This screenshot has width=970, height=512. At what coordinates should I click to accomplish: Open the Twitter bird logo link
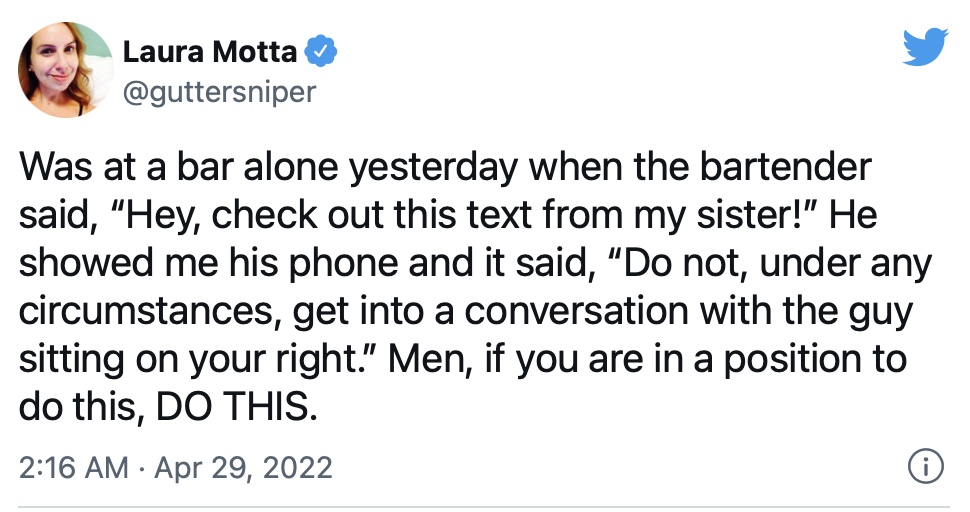(925, 46)
